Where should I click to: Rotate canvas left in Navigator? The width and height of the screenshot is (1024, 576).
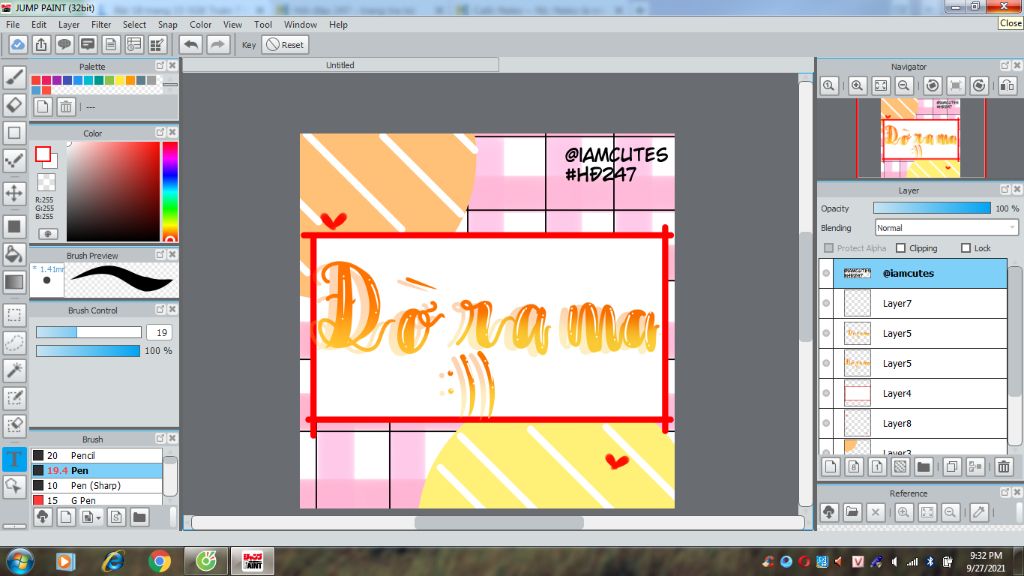pyautogui.click(x=933, y=86)
